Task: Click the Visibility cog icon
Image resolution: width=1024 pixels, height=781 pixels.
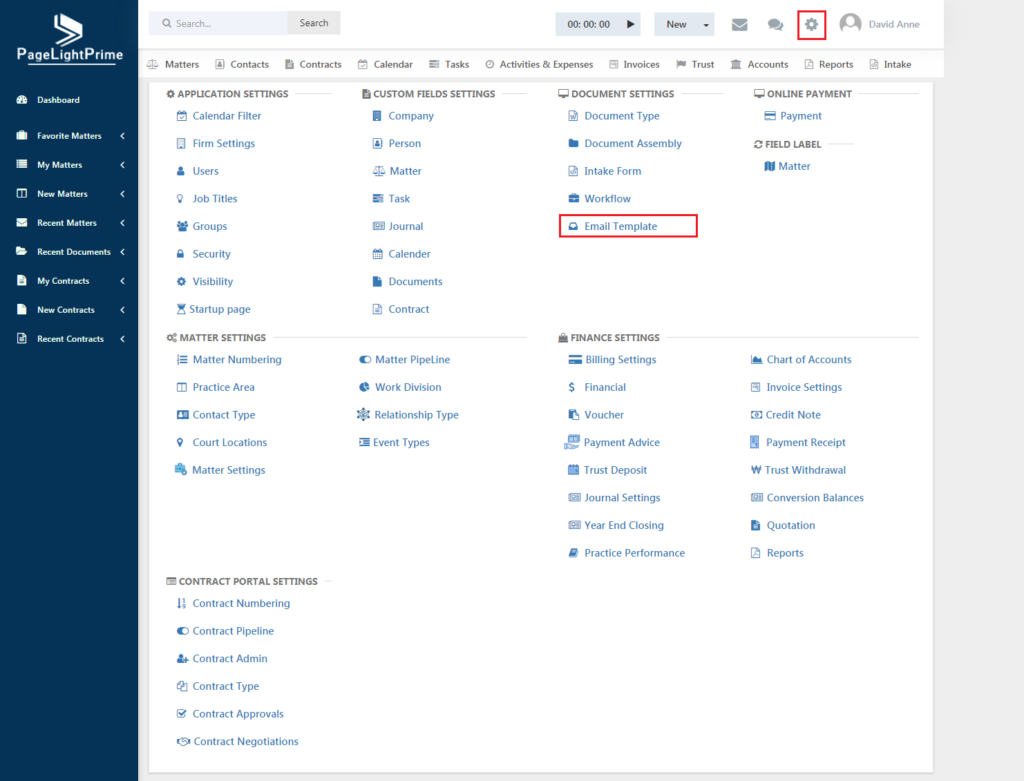Action: point(182,281)
